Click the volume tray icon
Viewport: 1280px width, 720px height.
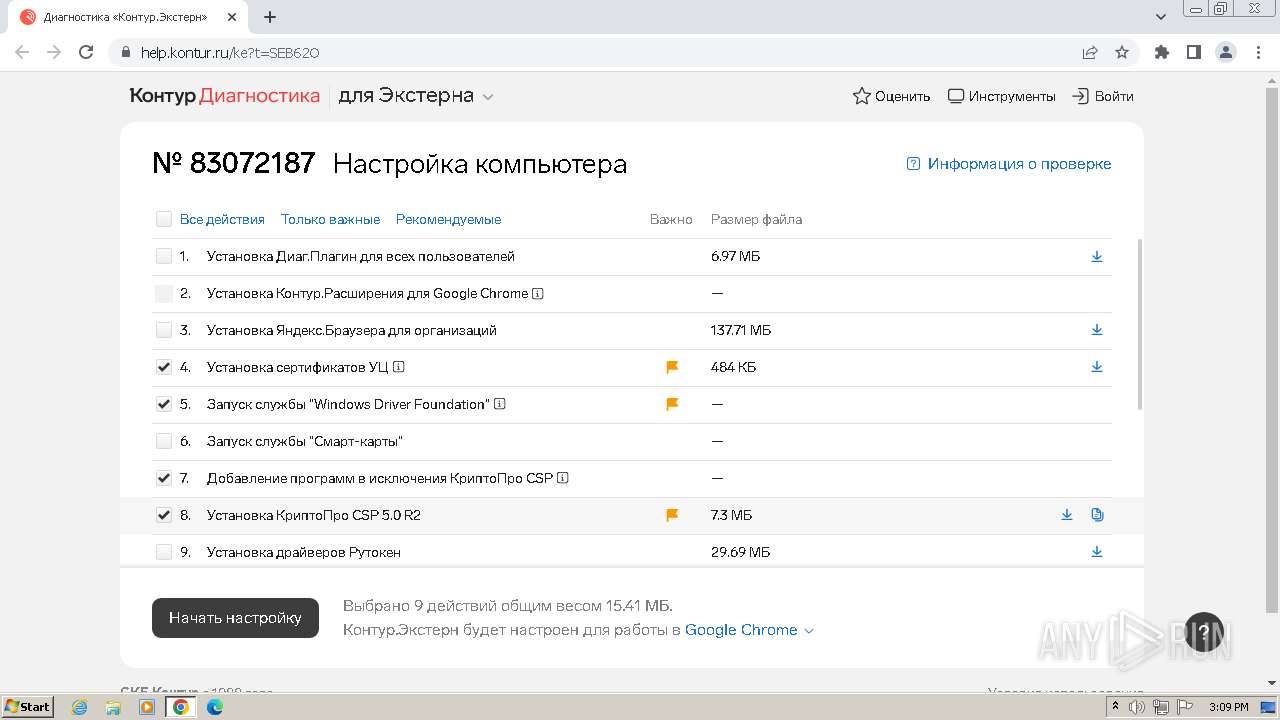(x=1137, y=707)
